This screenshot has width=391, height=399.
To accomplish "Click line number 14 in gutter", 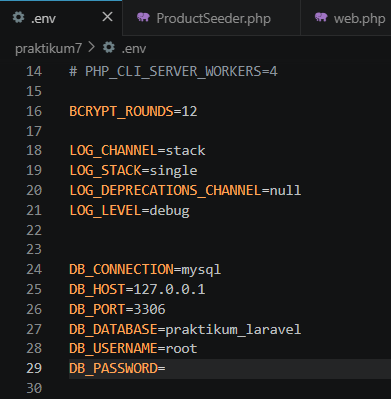I will pos(34,71).
